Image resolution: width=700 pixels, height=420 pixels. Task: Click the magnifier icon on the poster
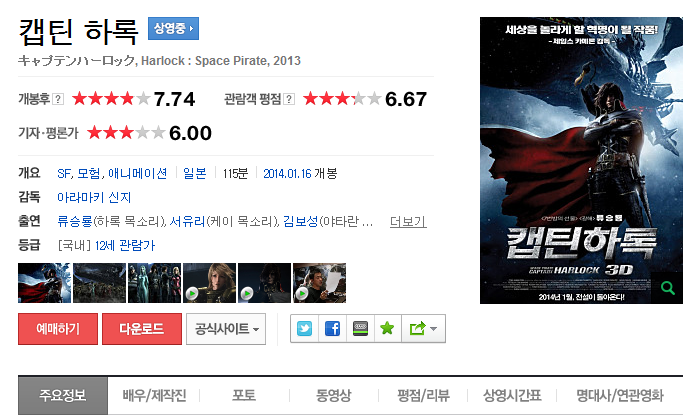[x=667, y=288]
